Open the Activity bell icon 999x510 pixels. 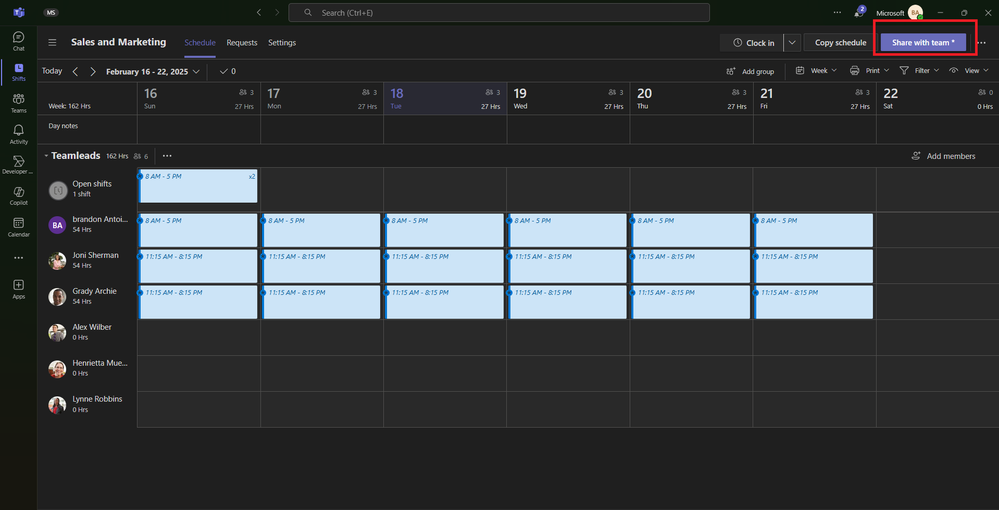click(18, 134)
